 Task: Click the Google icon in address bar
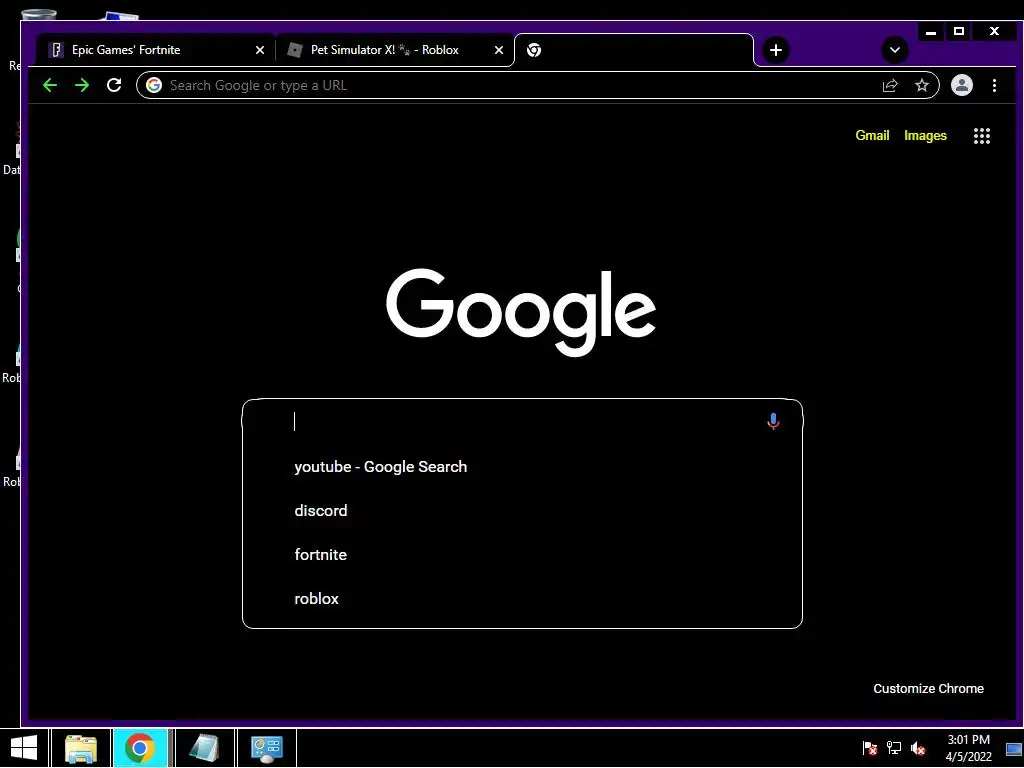[x=154, y=85]
